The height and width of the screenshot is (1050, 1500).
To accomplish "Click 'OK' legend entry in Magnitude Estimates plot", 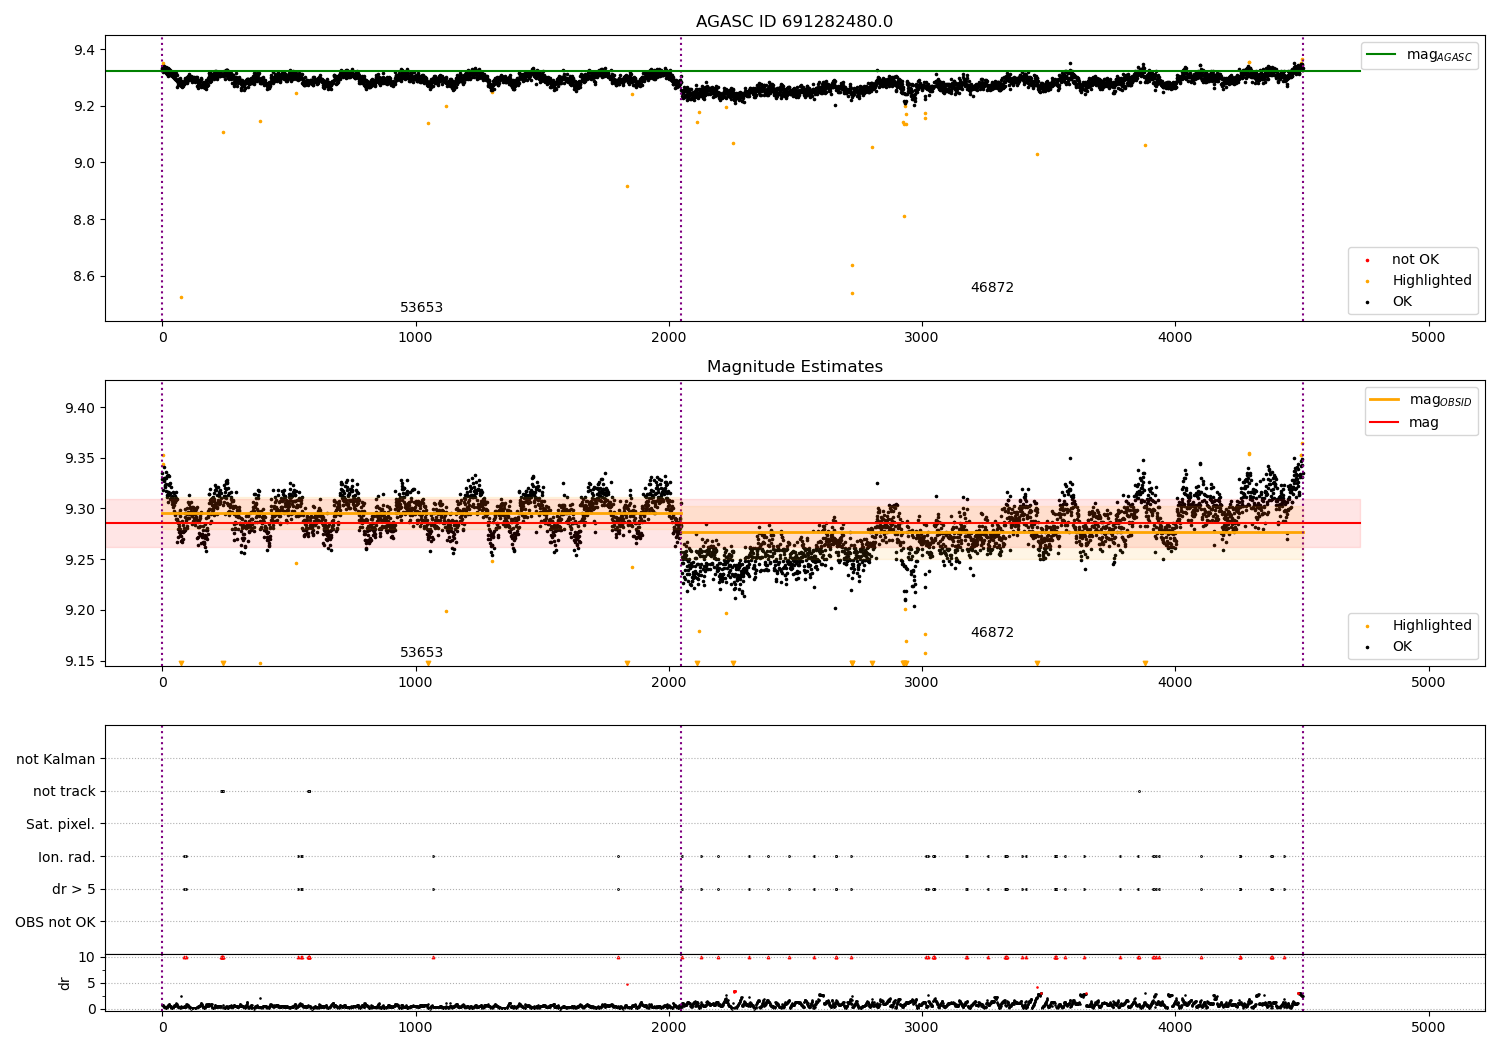I will click(x=1389, y=647).
